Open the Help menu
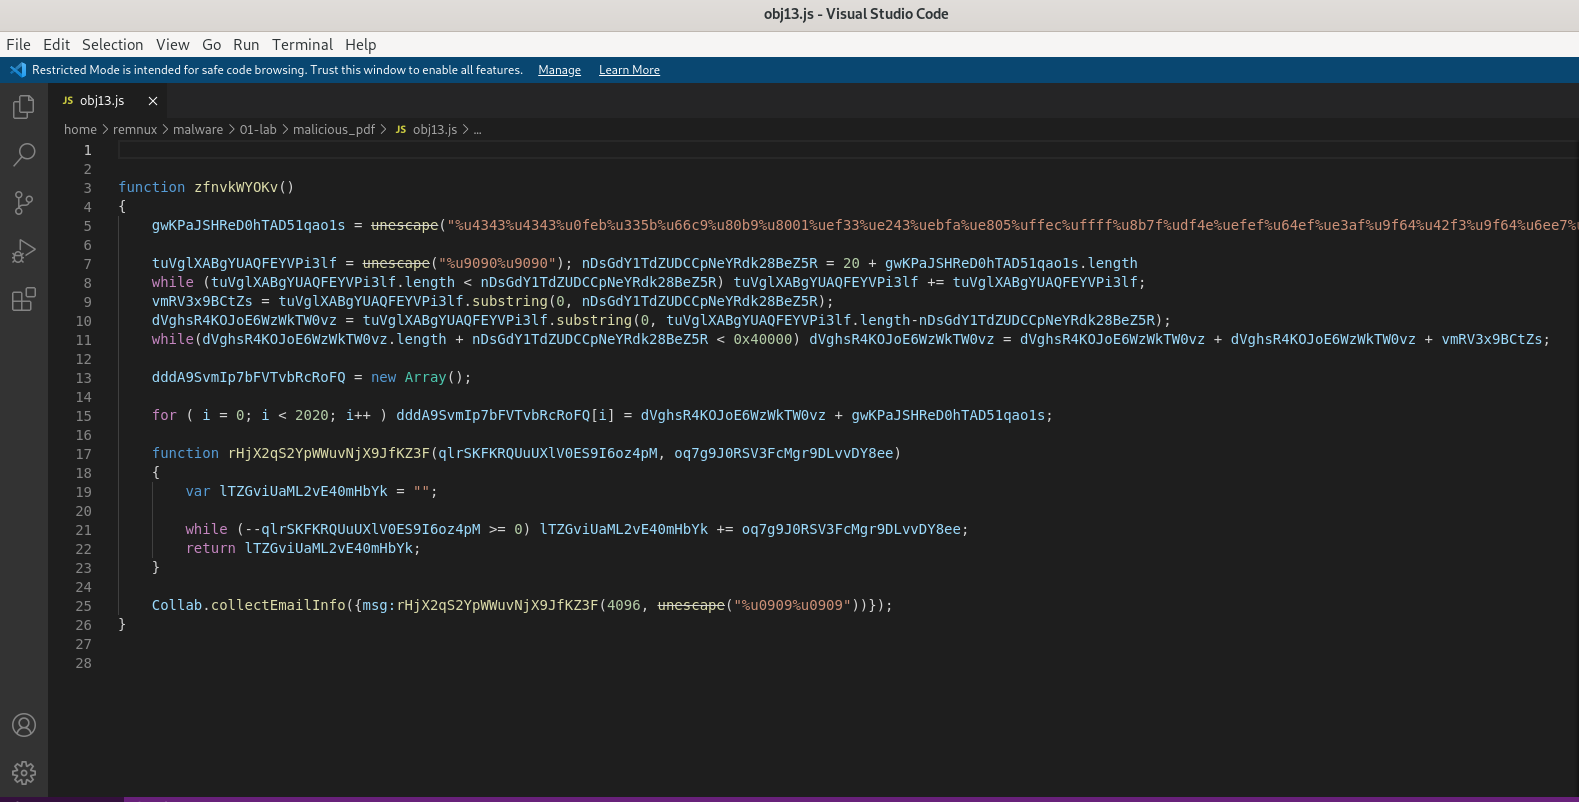 (x=361, y=45)
